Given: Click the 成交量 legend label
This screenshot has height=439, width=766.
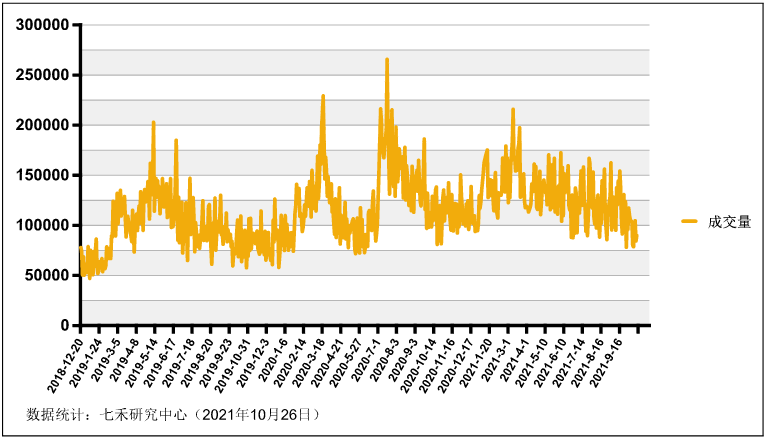Looking at the screenshot, I should tap(729, 222).
